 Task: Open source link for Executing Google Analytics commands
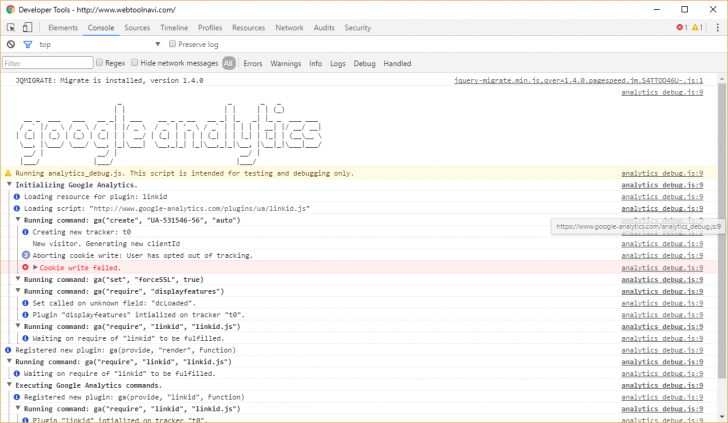[662, 385]
